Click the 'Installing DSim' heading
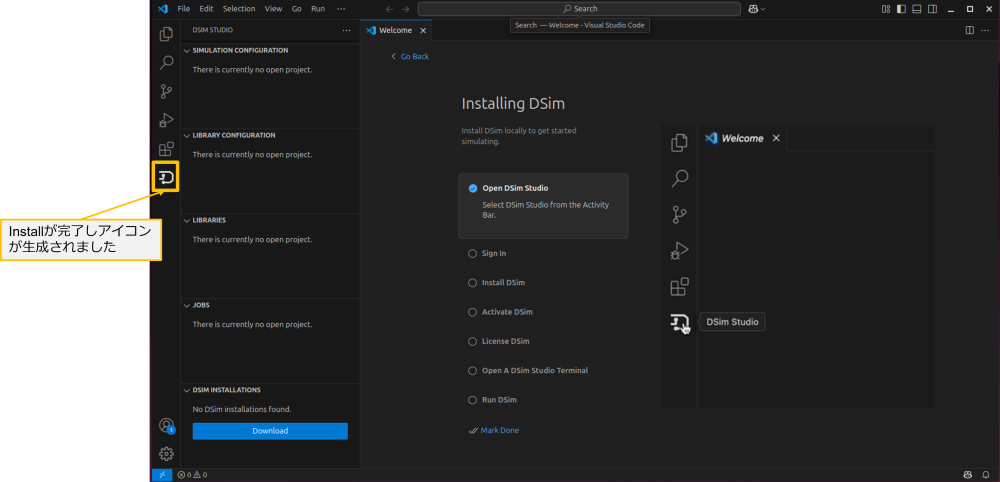This screenshot has width=1000, height=482. tap(513, 103)
